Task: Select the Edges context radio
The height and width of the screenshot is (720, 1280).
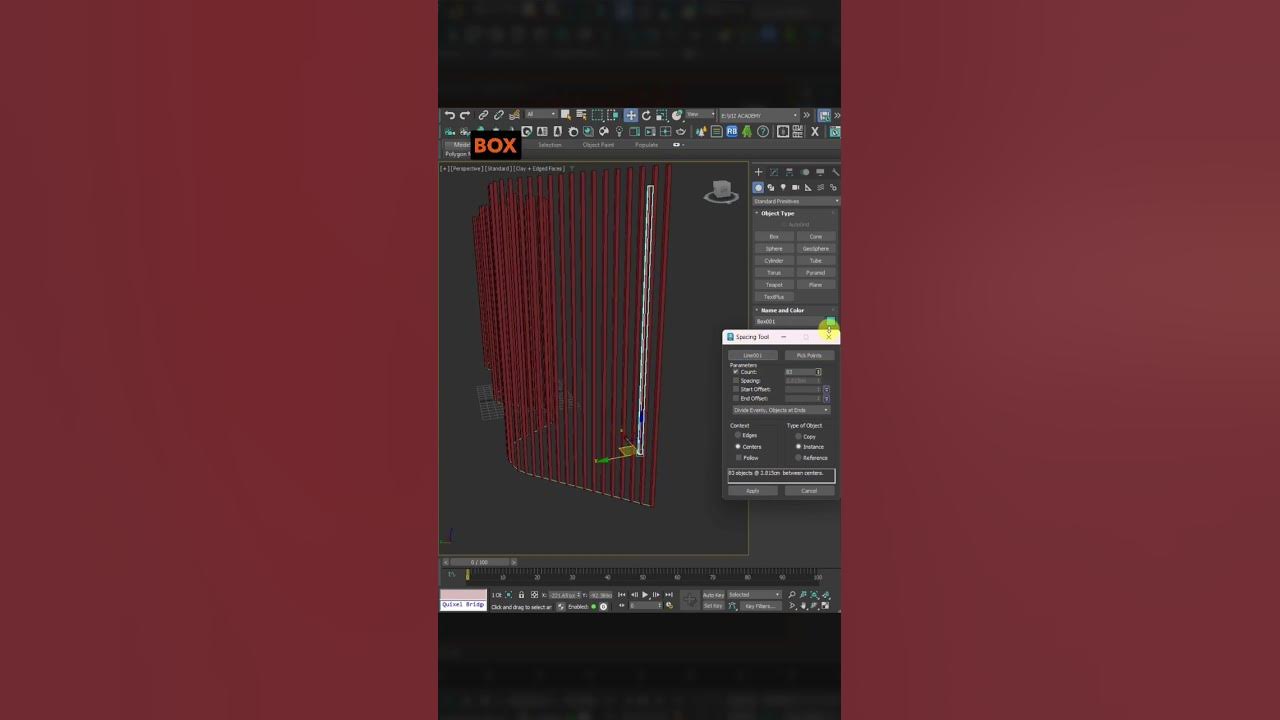Action: tap(738, 435)
